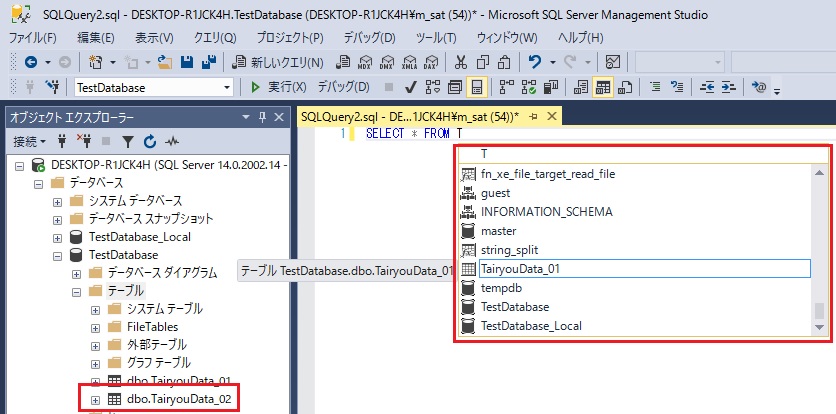Viewport: 836px width, 414px height.
Task: Open the TestDatabase database dropdown
Action: [x=228, y=87]
